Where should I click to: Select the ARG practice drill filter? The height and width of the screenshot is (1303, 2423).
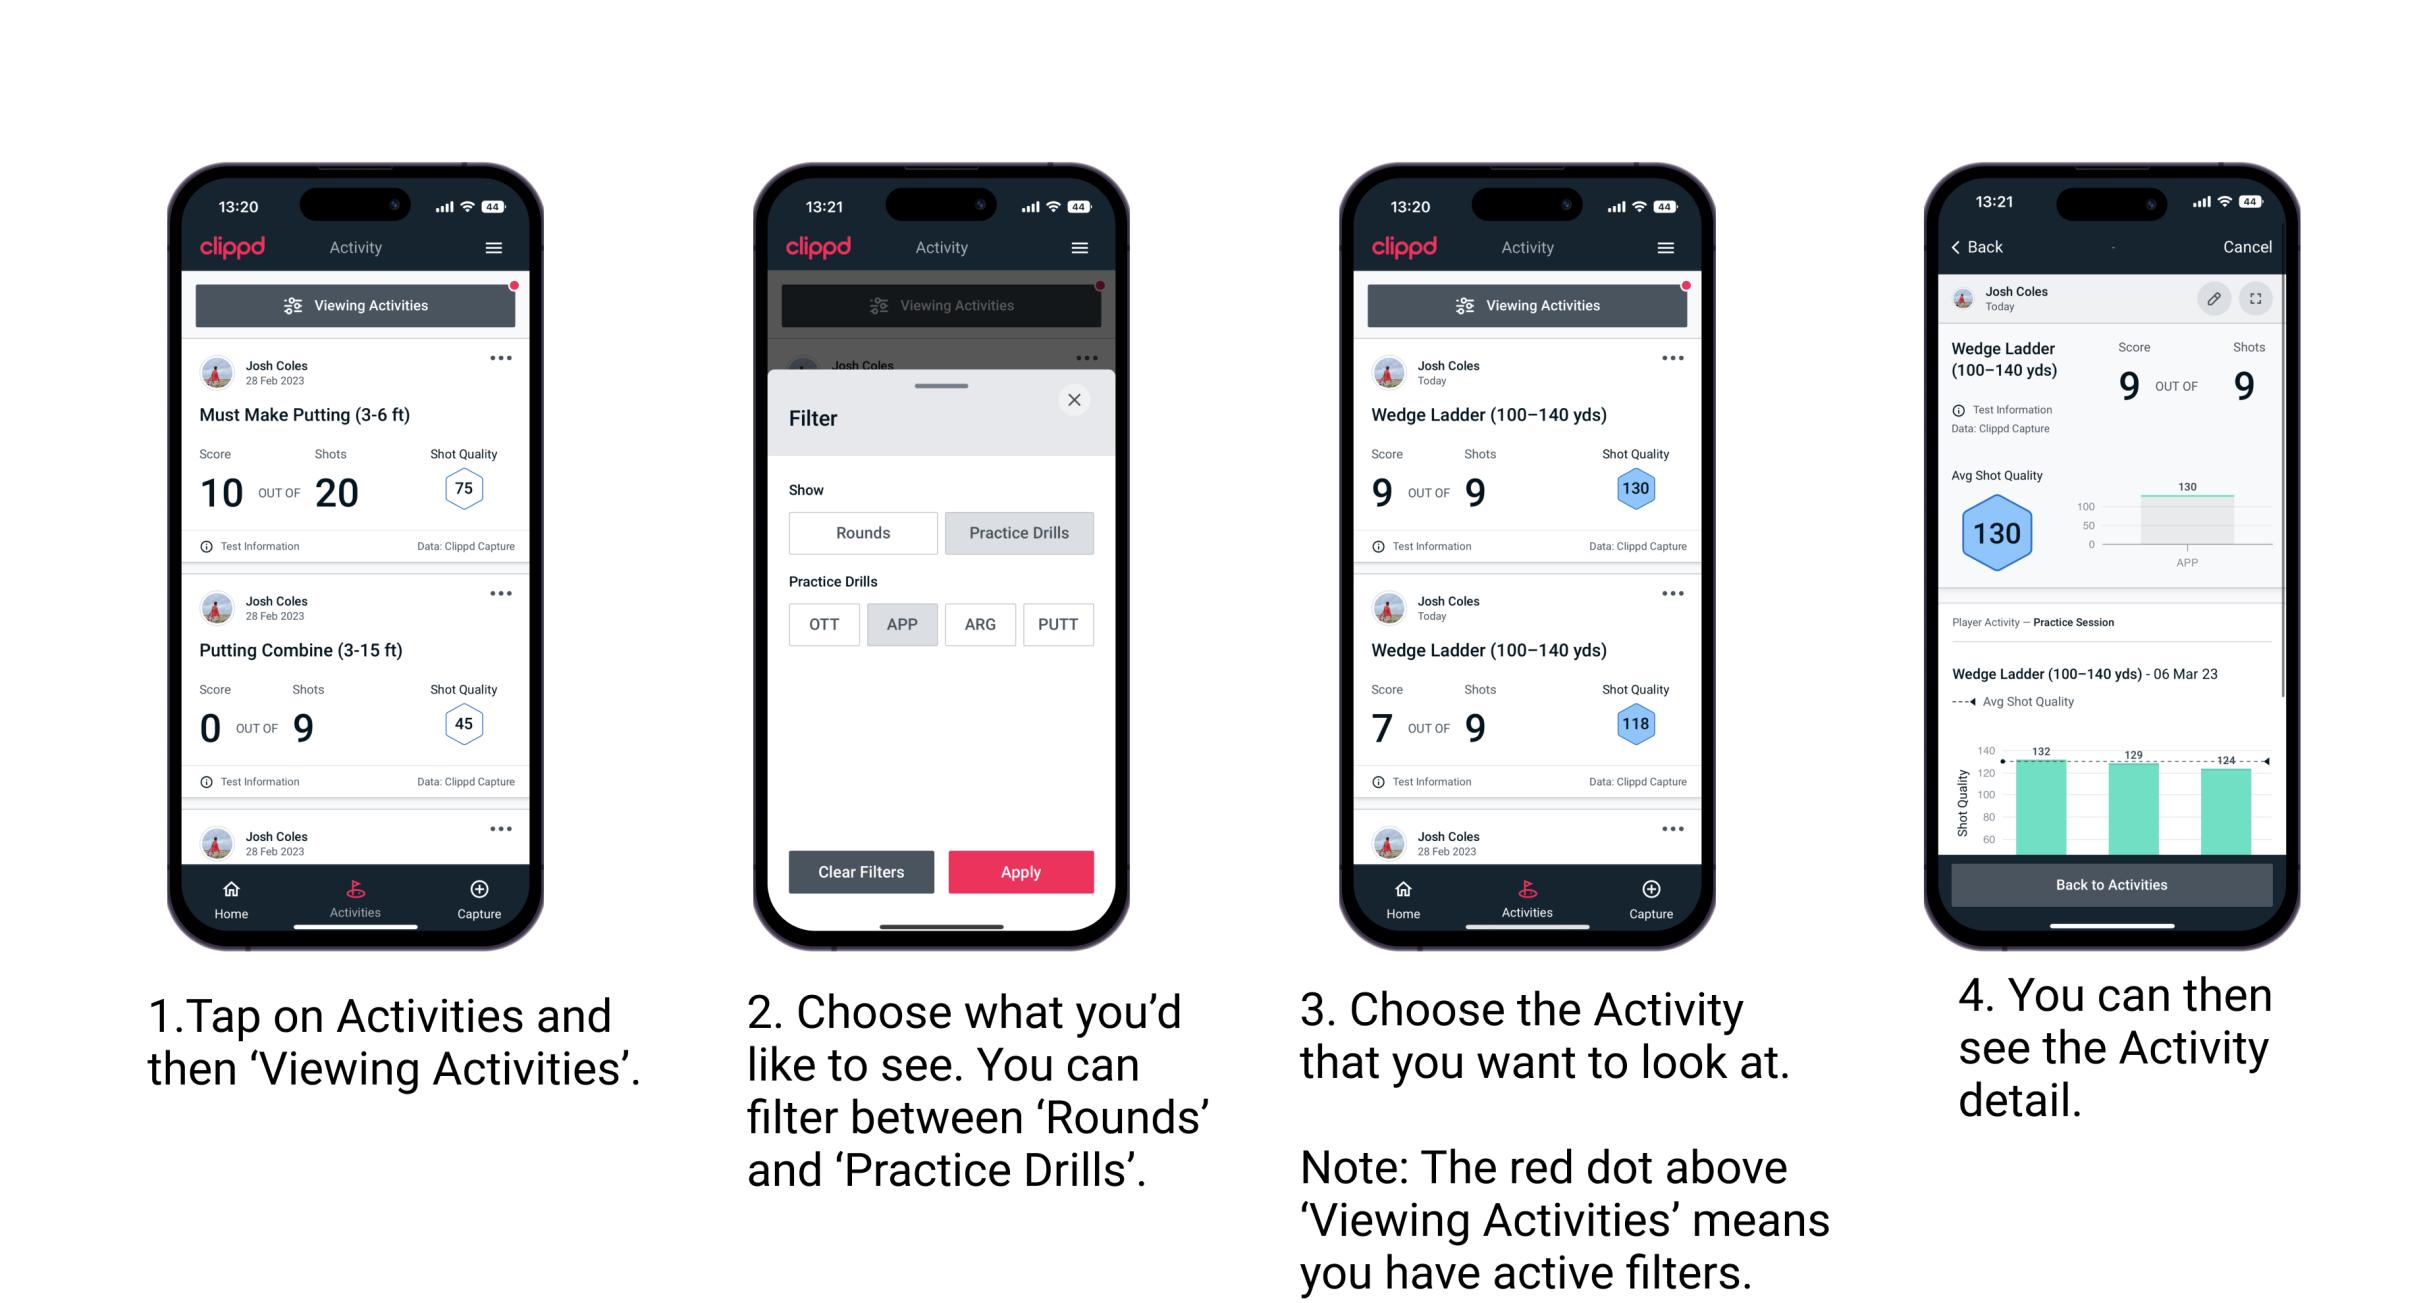click(x=979, y=623)
